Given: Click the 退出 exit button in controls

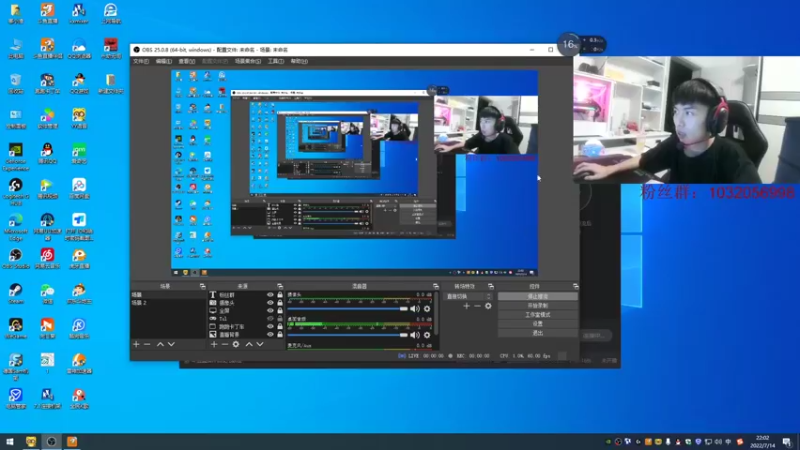Looking at the screenshot, I should pyautogui.click(x=538, y=333).
